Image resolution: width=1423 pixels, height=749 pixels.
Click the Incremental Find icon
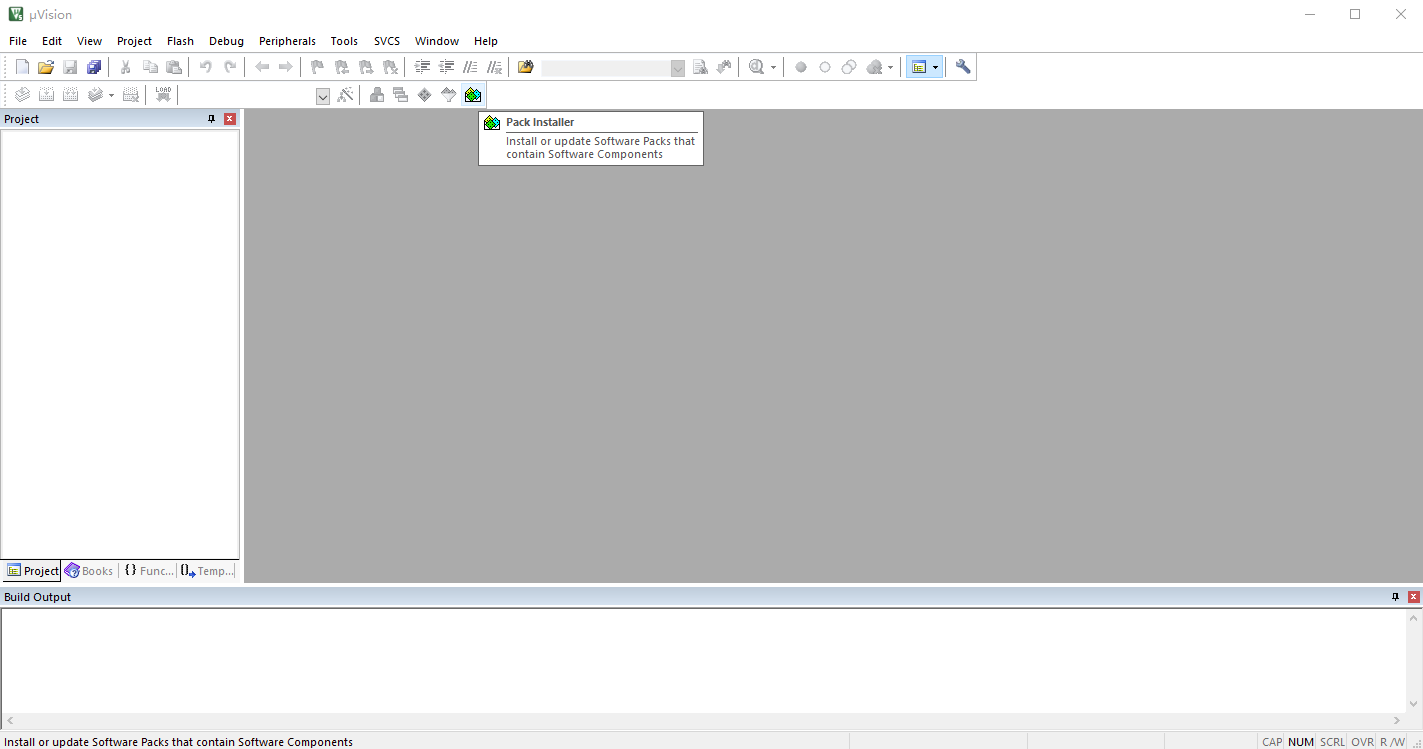(x=724, y=67)
